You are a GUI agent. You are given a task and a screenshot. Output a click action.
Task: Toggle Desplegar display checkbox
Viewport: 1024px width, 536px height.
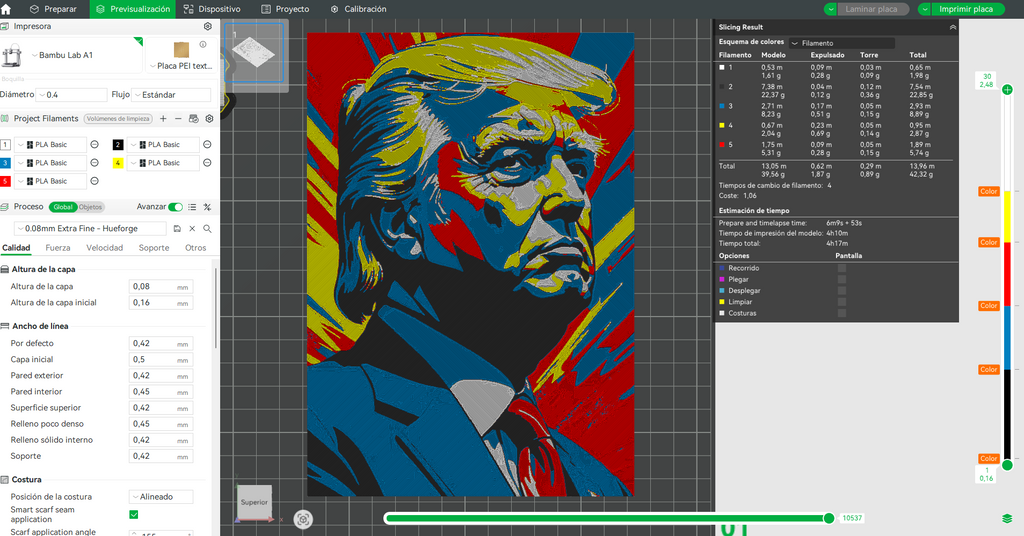click(842, 291)
